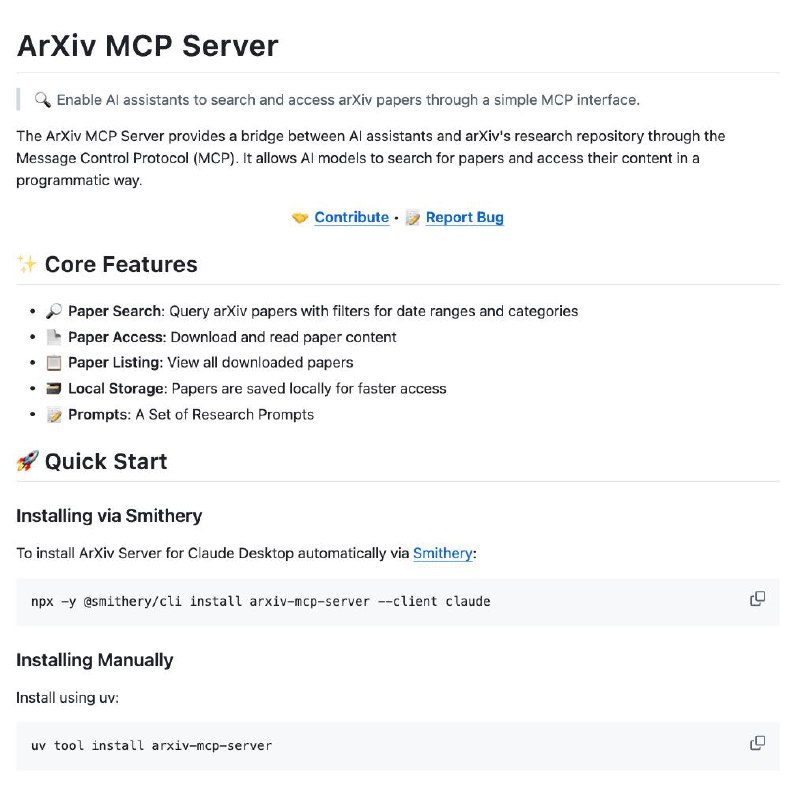The image size is (800, 787).
Task: Click the magnifying glass emoji in blockquote
Action: pyautogui.click(x=42, y=99)
